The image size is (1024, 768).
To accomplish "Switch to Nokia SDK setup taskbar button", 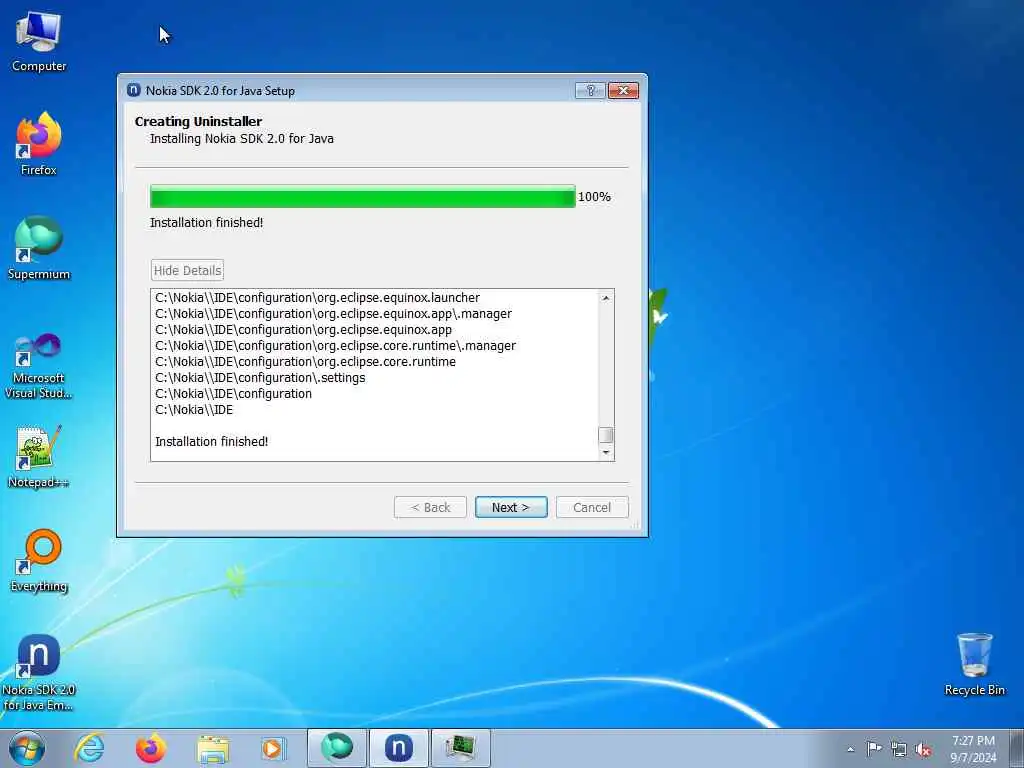I will tap(398, 748).
